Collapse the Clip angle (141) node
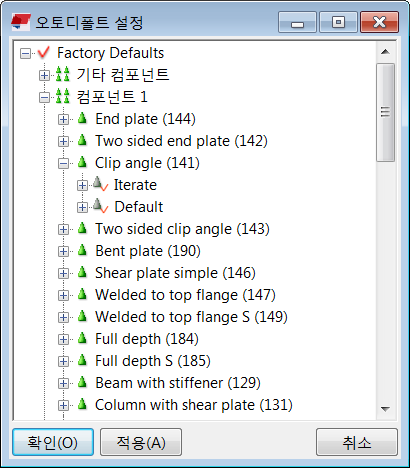 click(63, 163)
